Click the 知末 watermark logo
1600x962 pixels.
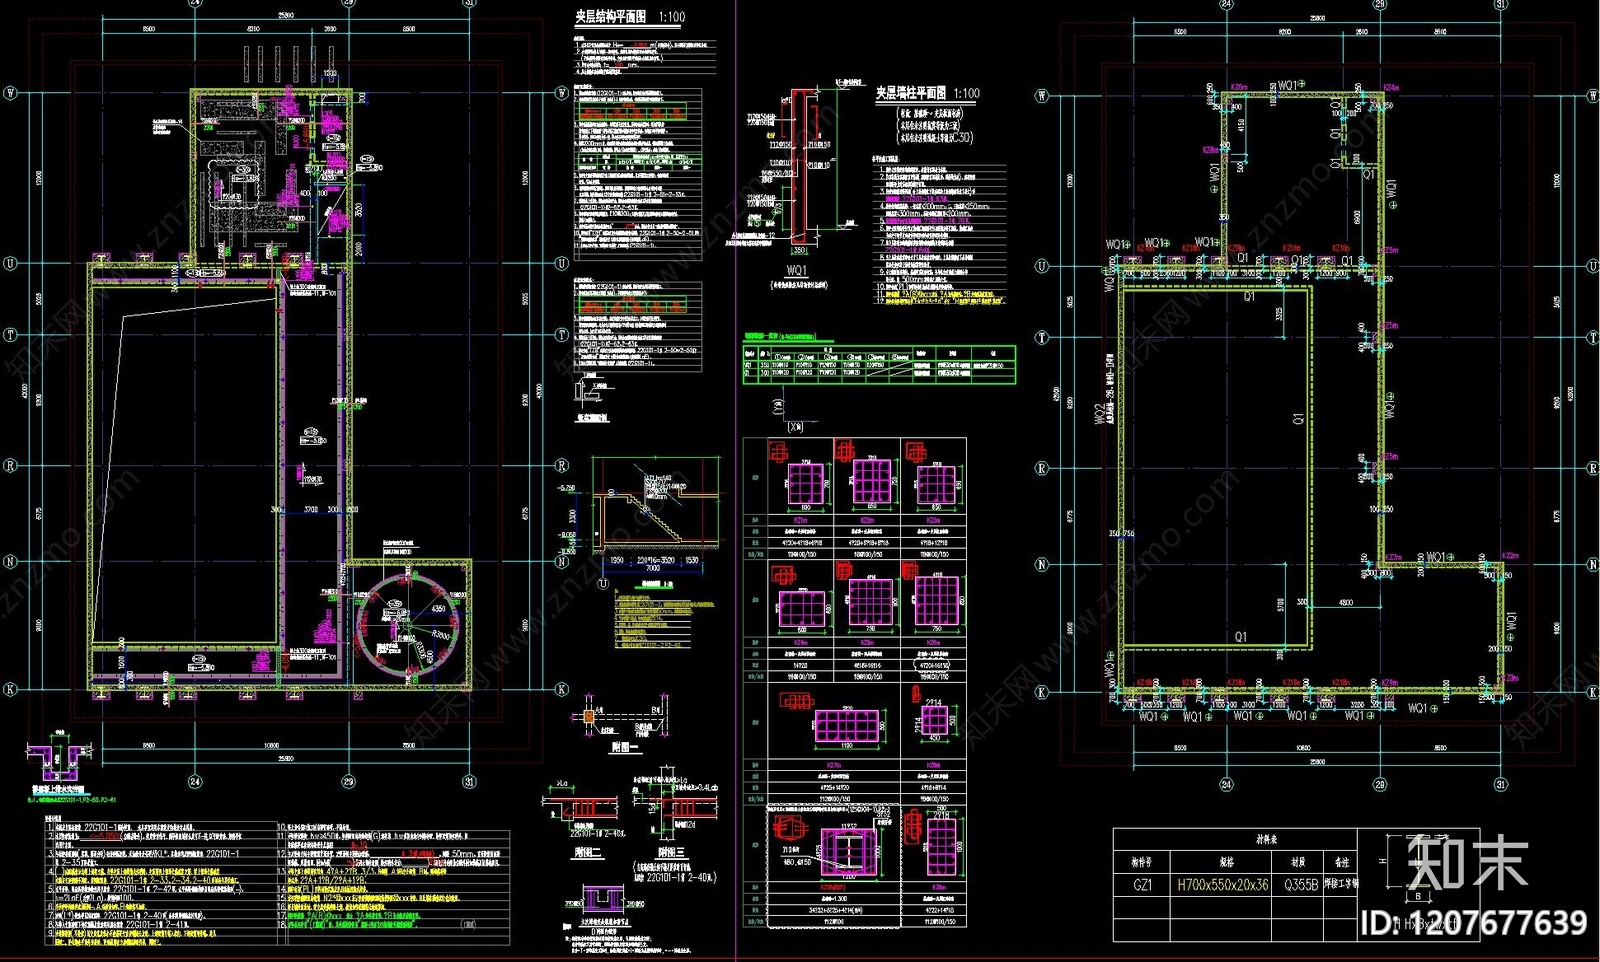1468,863
